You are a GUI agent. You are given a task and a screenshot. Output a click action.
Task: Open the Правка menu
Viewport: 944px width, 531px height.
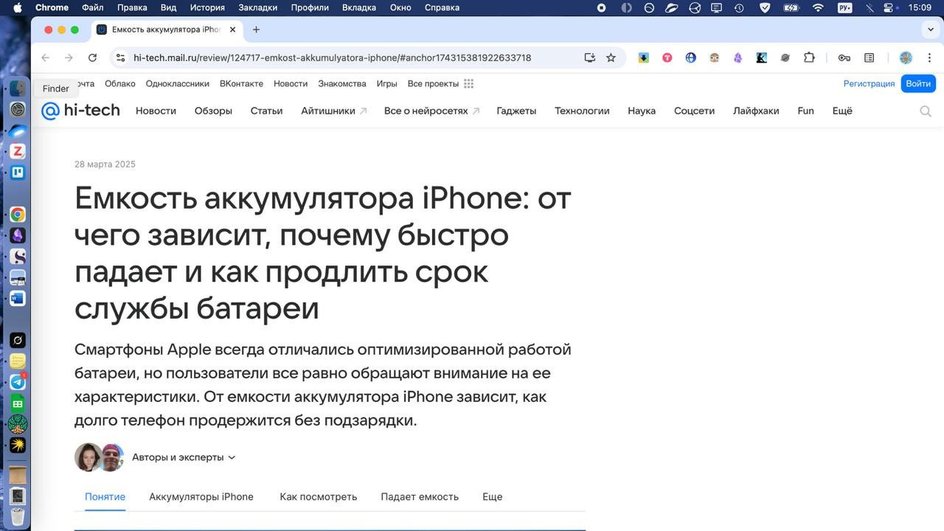pos(132,8)
